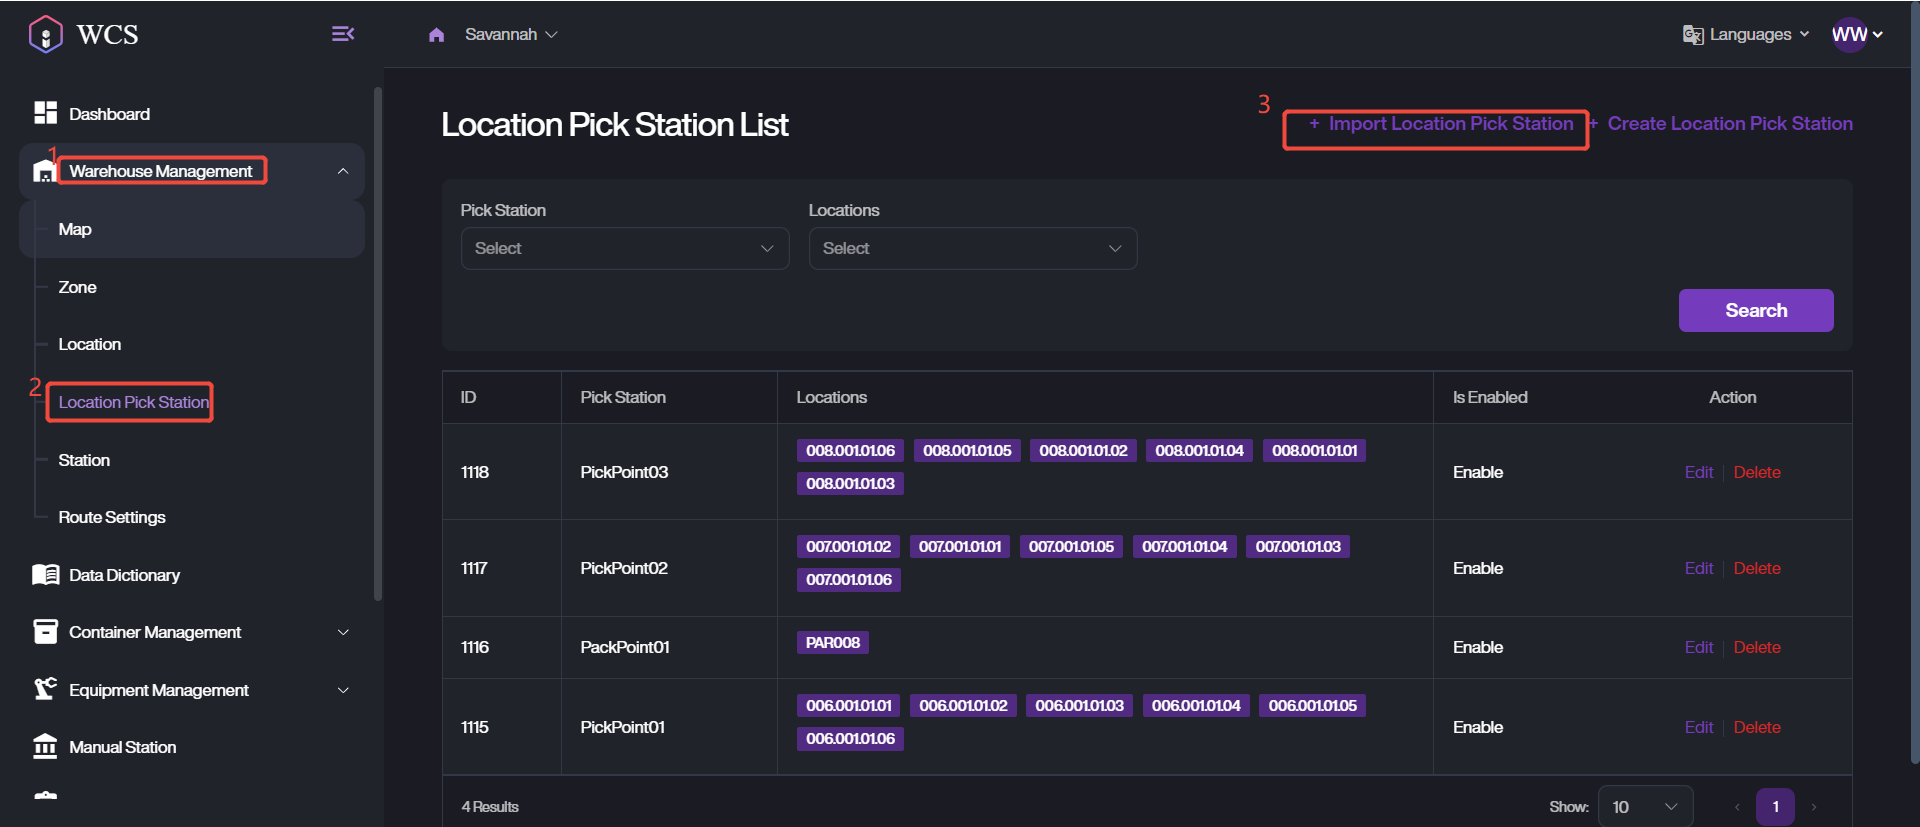Click the Data Dictionary book icon
This screenshot has height=827, width=1920.
[45, 575]
